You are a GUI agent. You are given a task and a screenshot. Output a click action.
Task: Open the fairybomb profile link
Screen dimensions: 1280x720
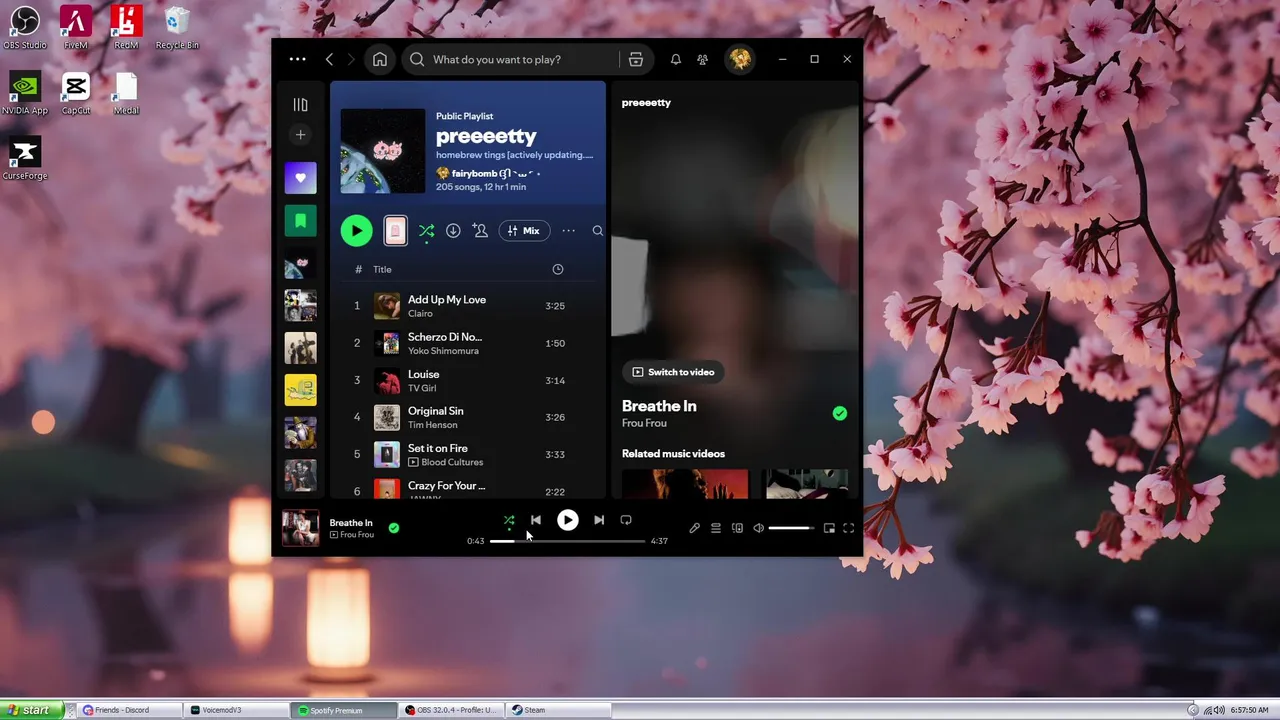(x=474, y=173)
